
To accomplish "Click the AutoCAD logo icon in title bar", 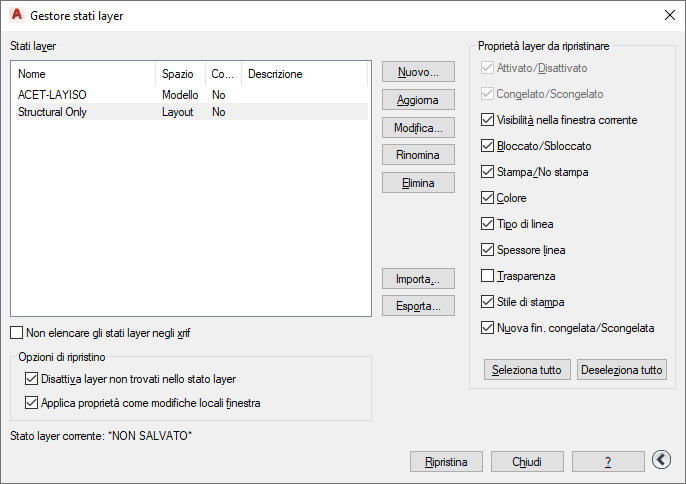I will (15, 16).
